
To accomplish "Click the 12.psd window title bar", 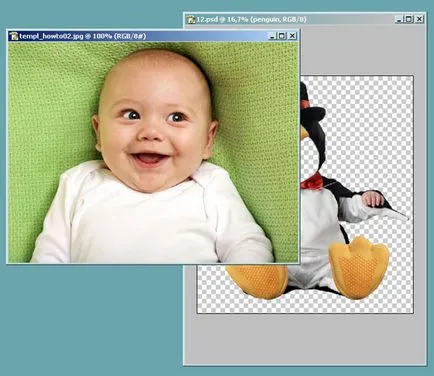I will coord(305,19).
